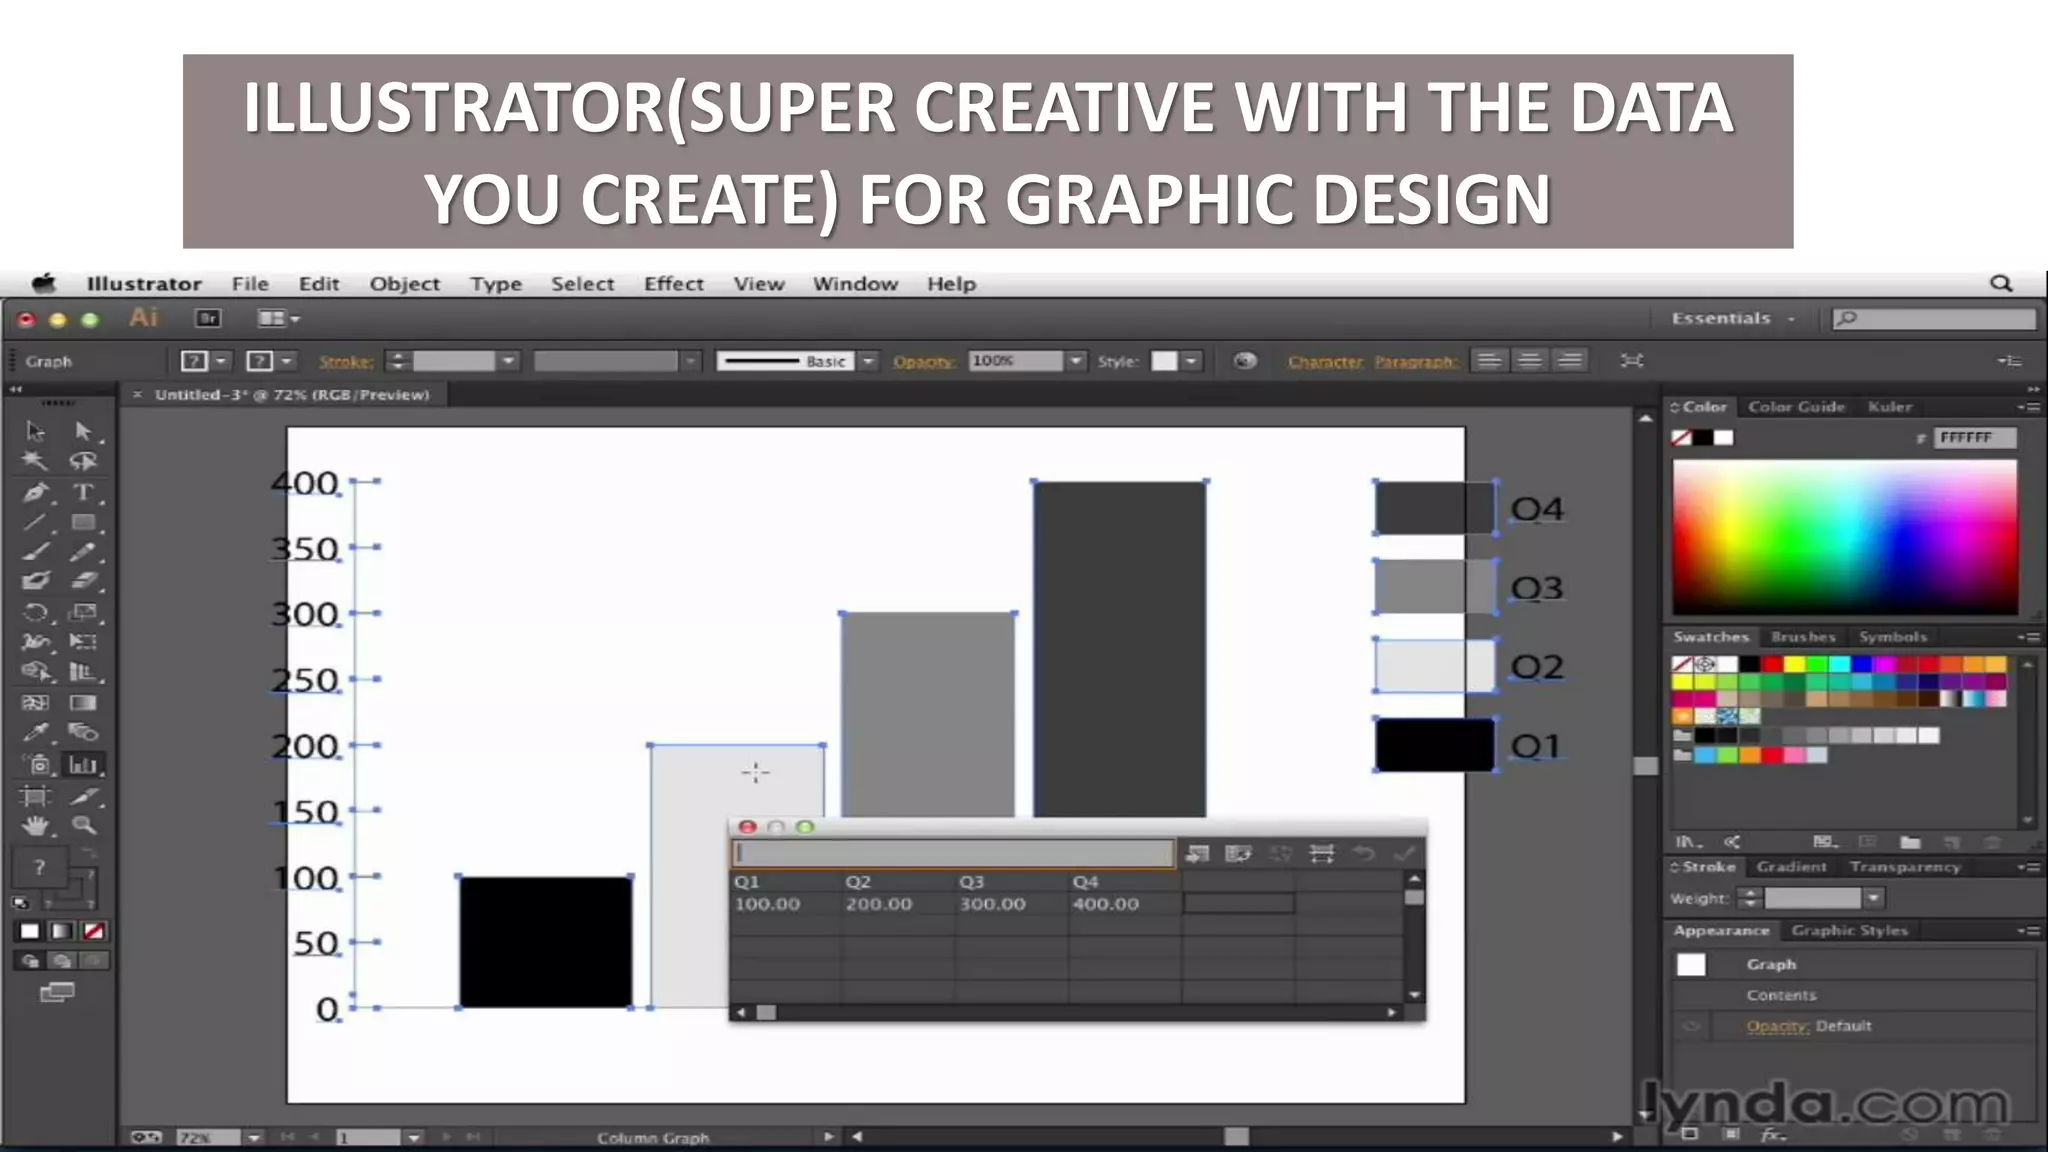Open the artboard number dropdown

tap(413, 1137)
